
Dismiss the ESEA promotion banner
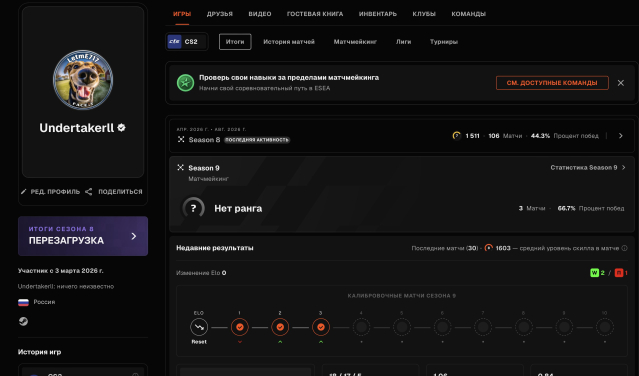[621, 83]
